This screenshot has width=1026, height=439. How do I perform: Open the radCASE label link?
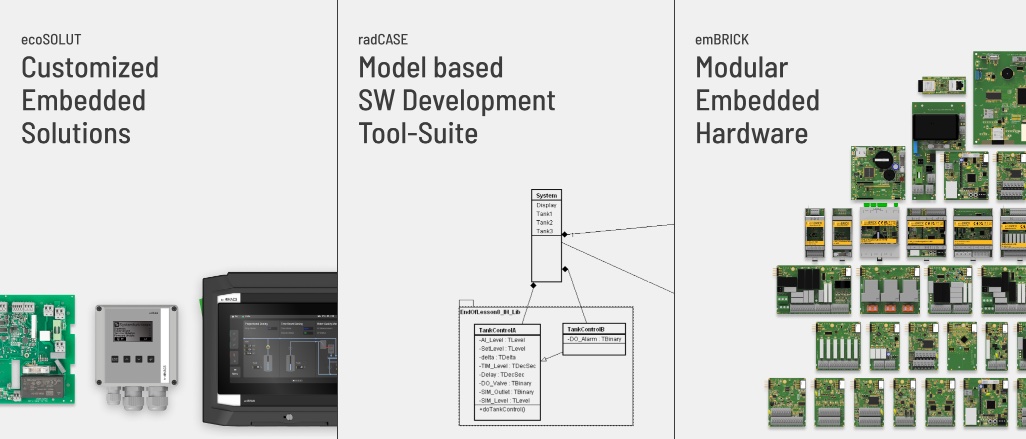click(383, 40)
